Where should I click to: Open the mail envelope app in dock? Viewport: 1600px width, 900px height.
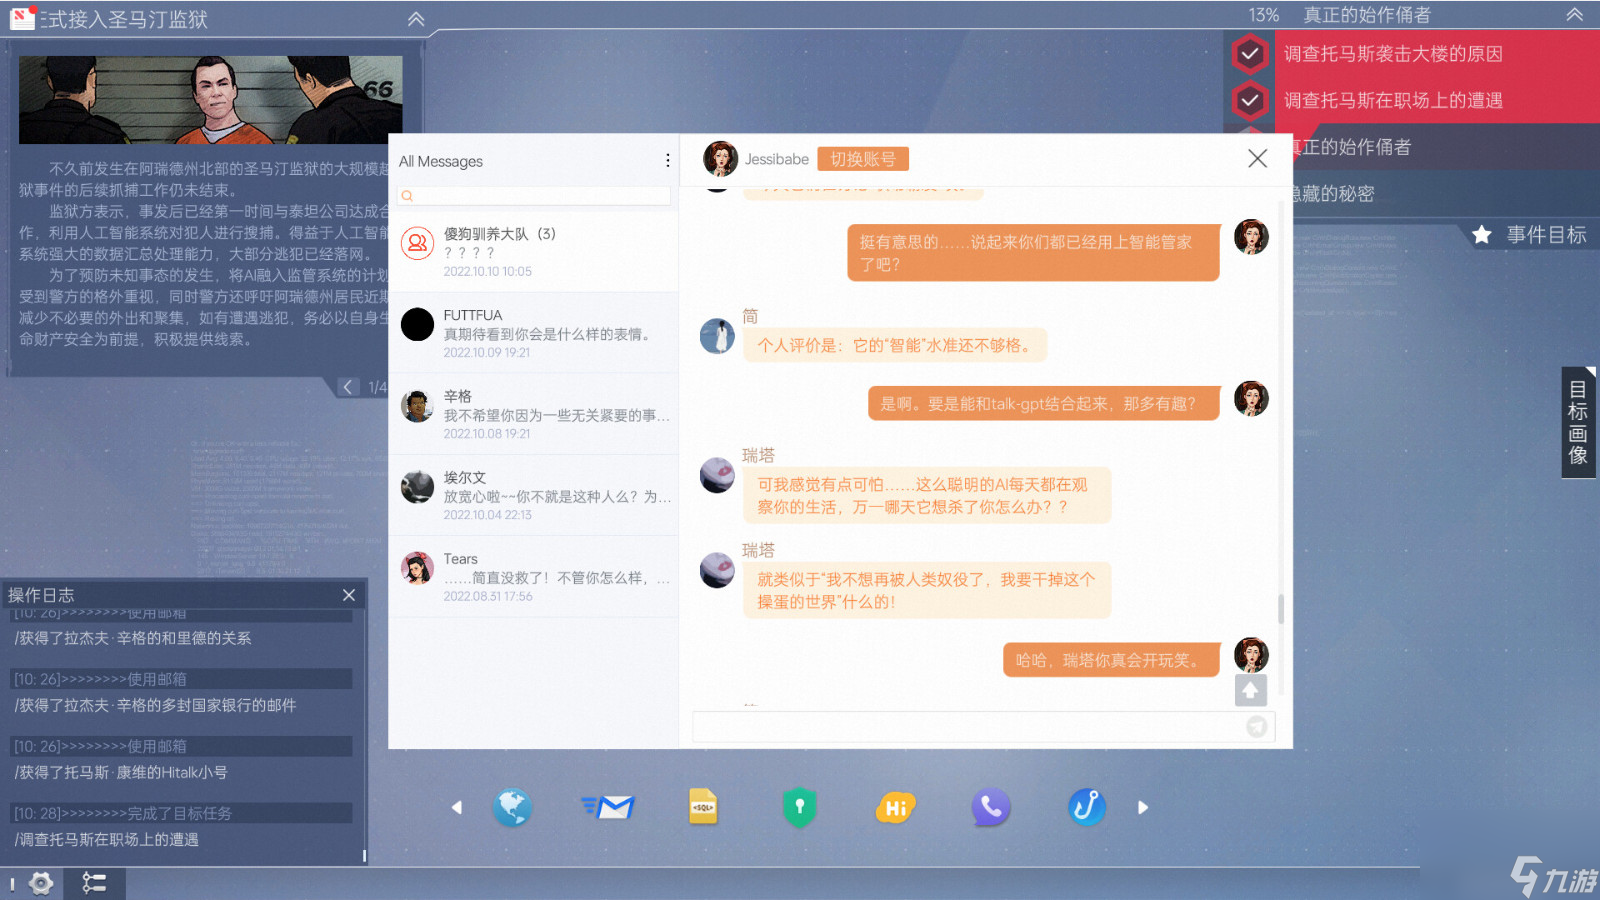pyautogui.click(x=608, y=807)
